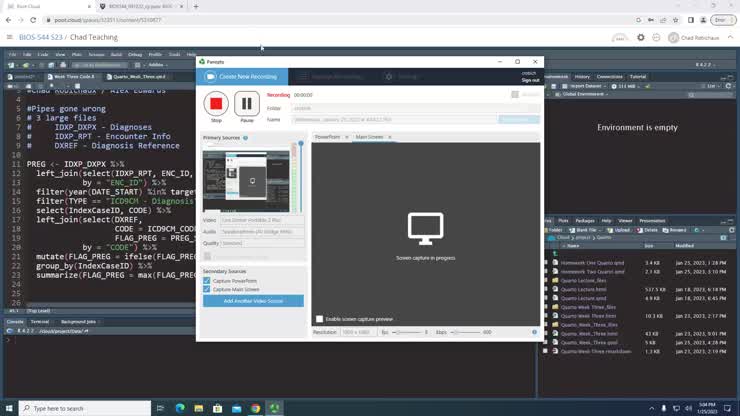Open the posit.cloud hamburger menu

[x=9, y=37]
